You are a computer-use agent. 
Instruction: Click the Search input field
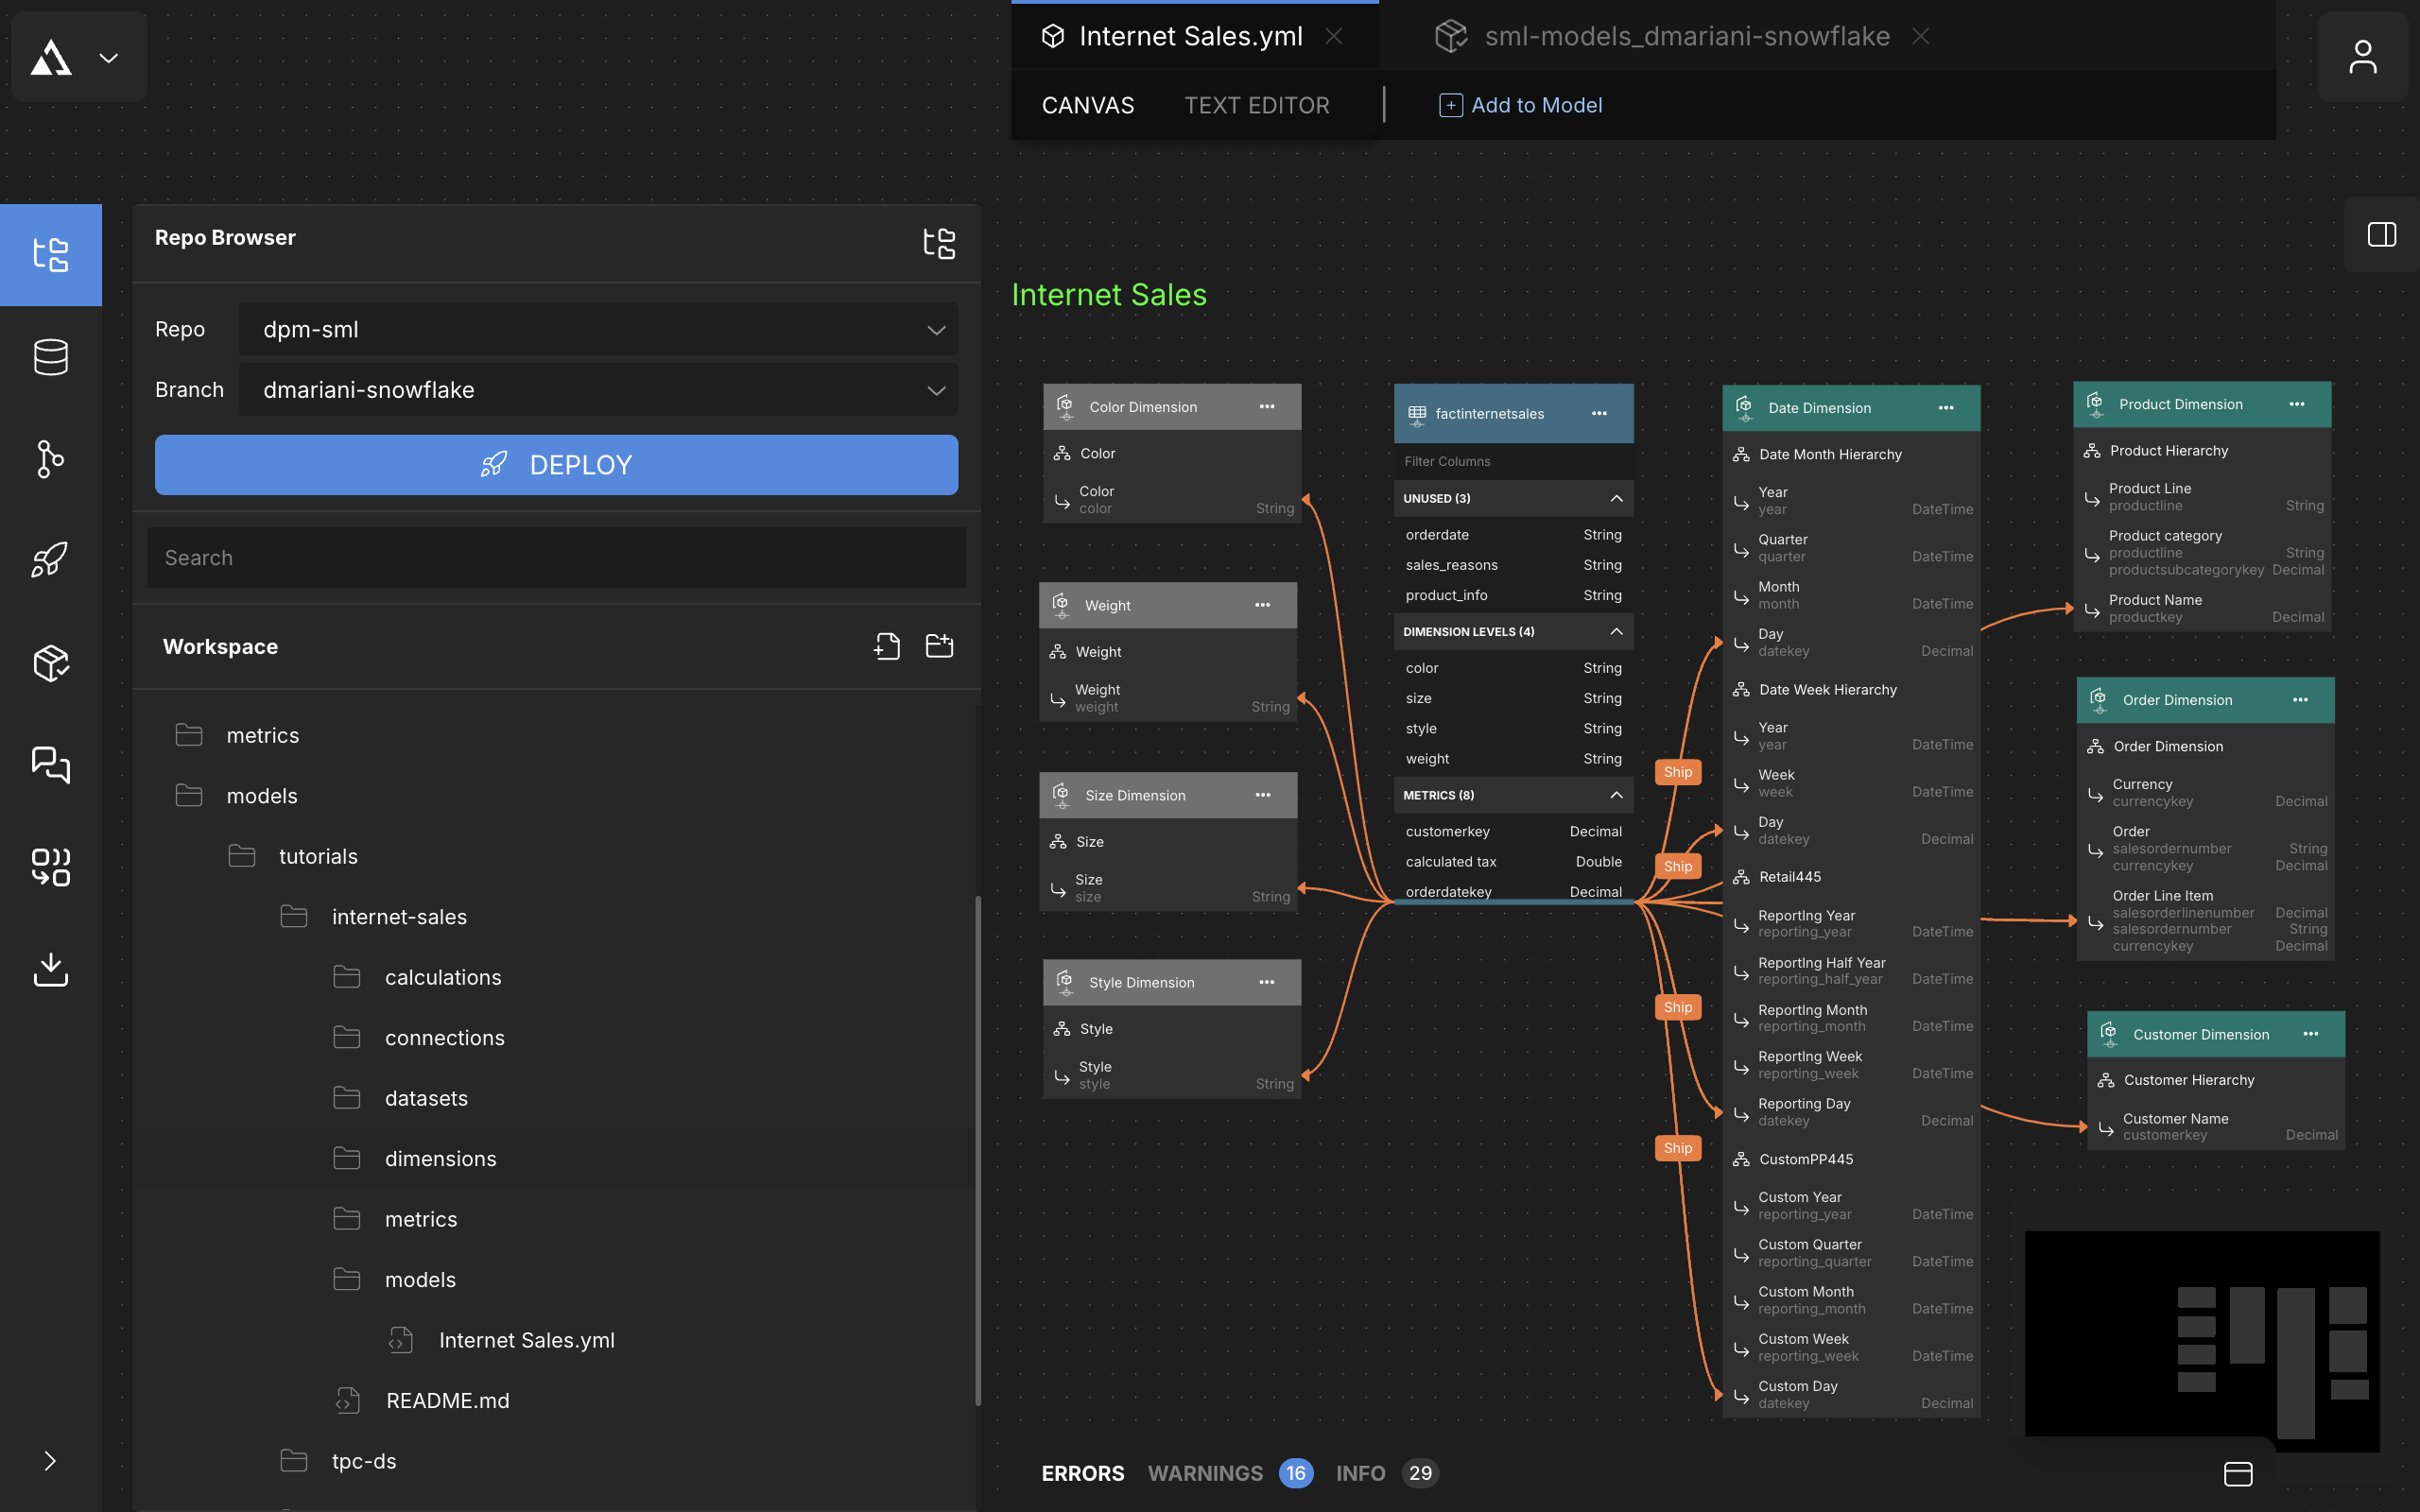coord(556,558)
